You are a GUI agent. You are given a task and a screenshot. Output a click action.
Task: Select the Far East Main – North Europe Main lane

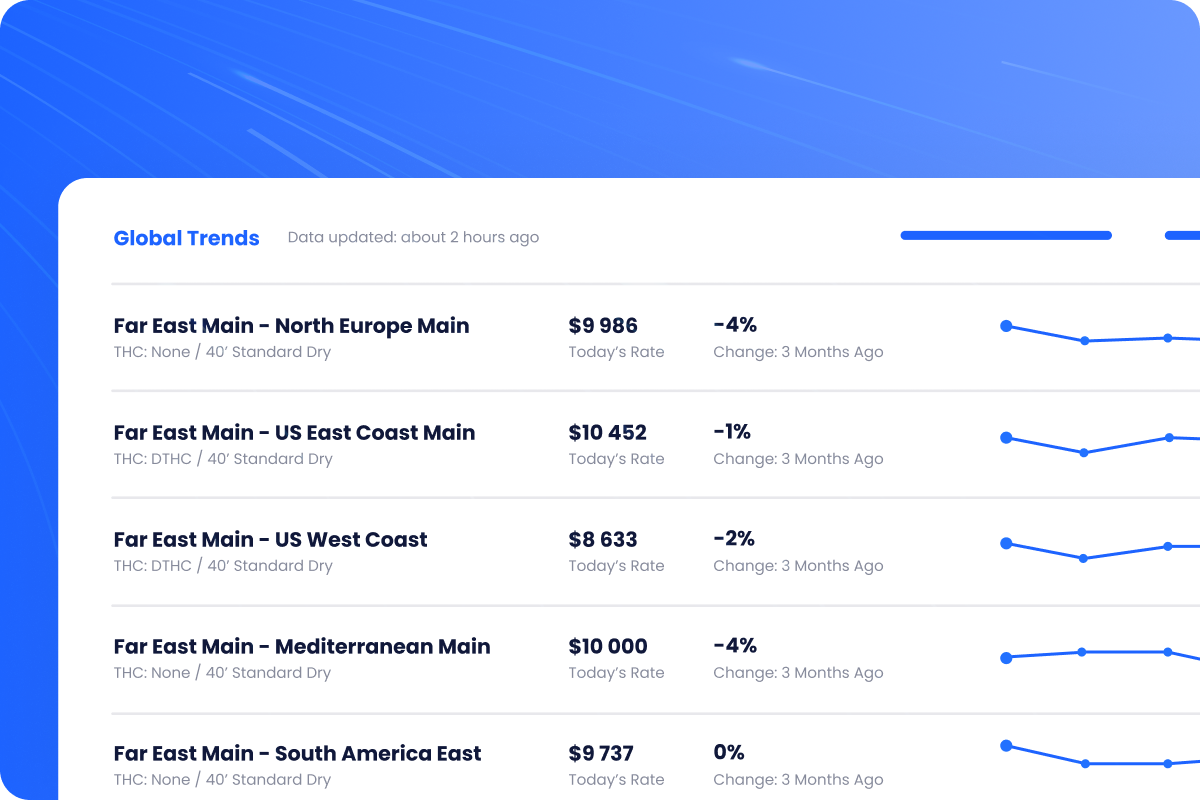point(291,326)
